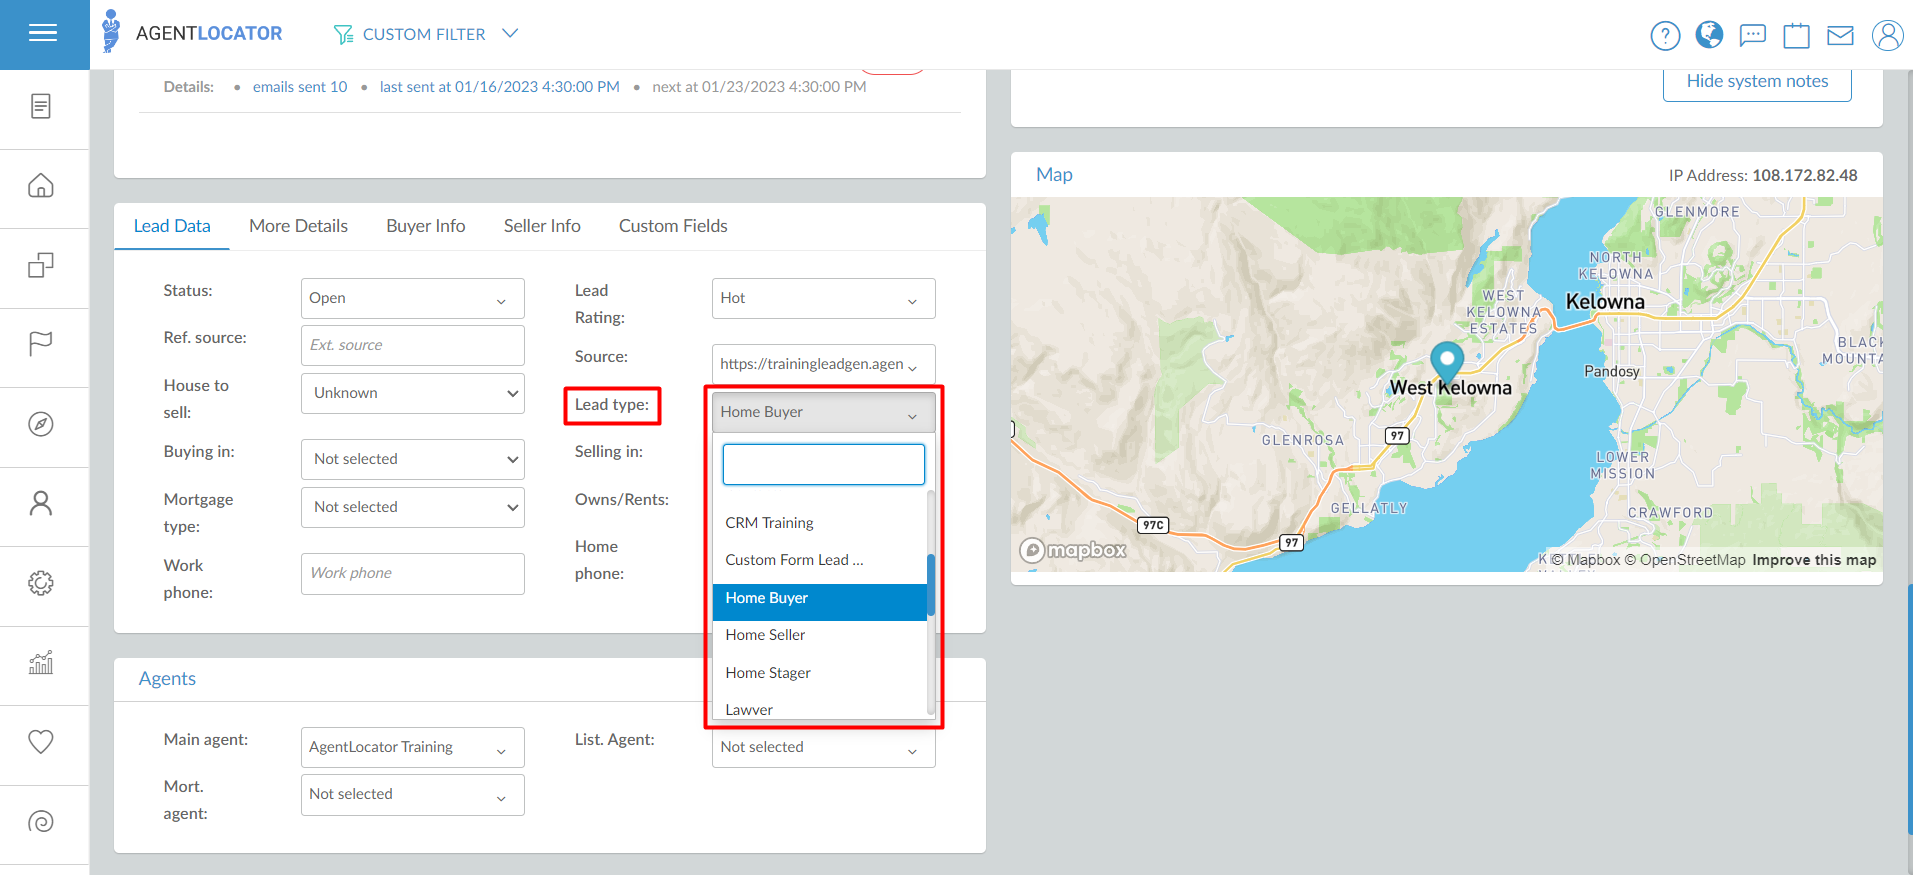Open the Lead Rating dropdown showing Hot

point(823,298)
